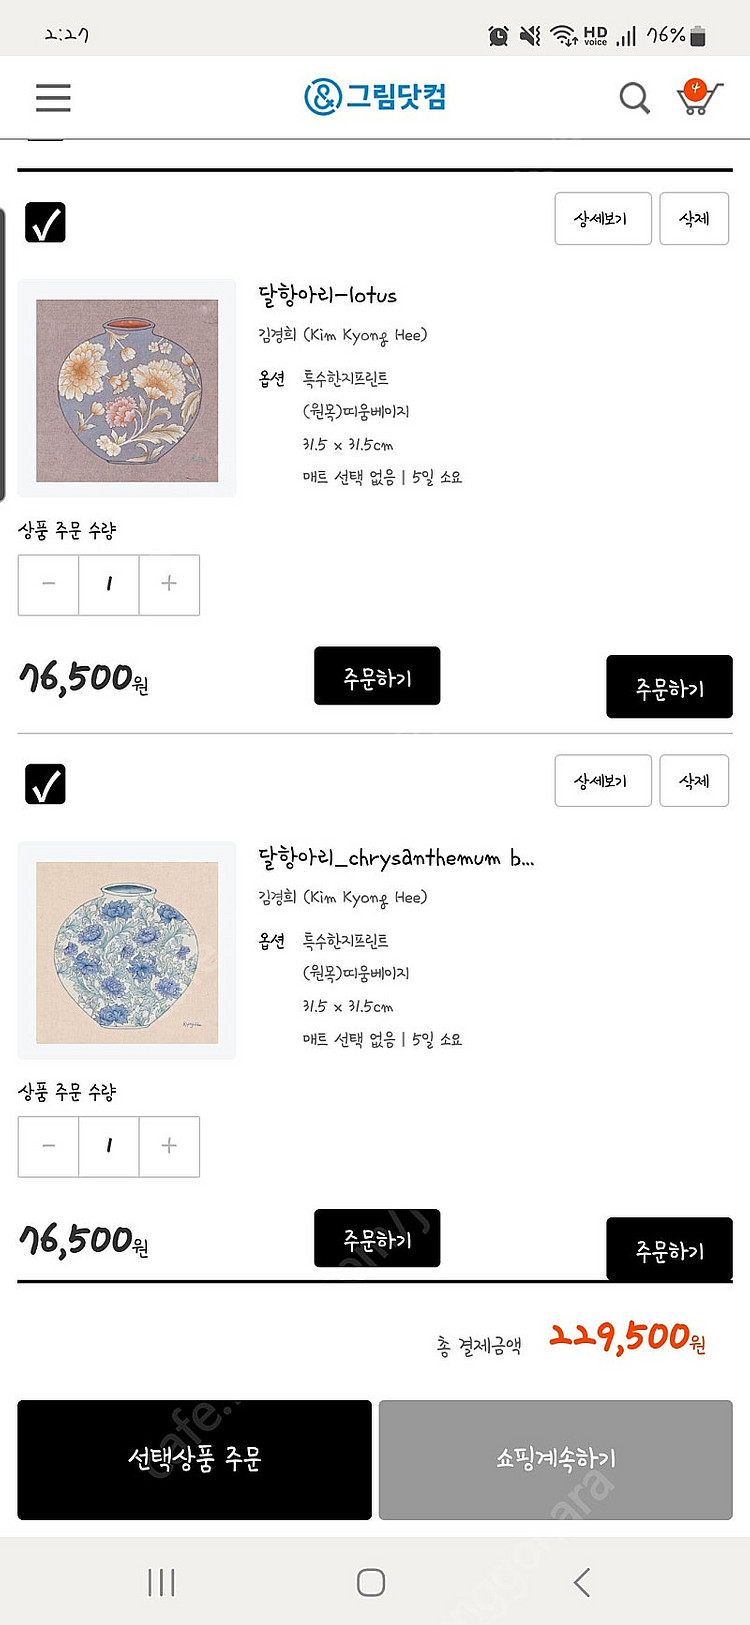The height and width of the screenshot is (1625, 750).
Task: Increase quantity of chrysanthemum item
Action: coord(169,1146)
